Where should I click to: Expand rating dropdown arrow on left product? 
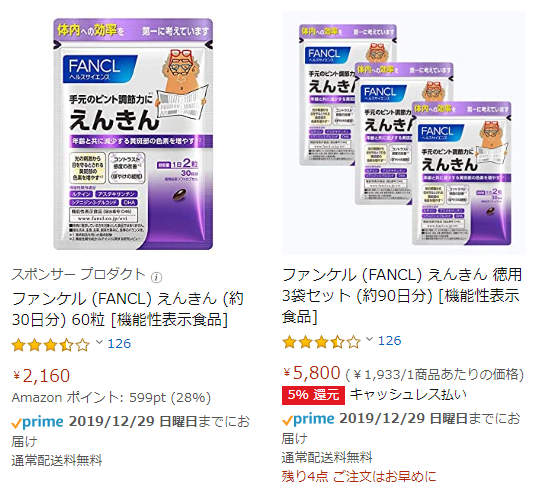coord(99,343)
